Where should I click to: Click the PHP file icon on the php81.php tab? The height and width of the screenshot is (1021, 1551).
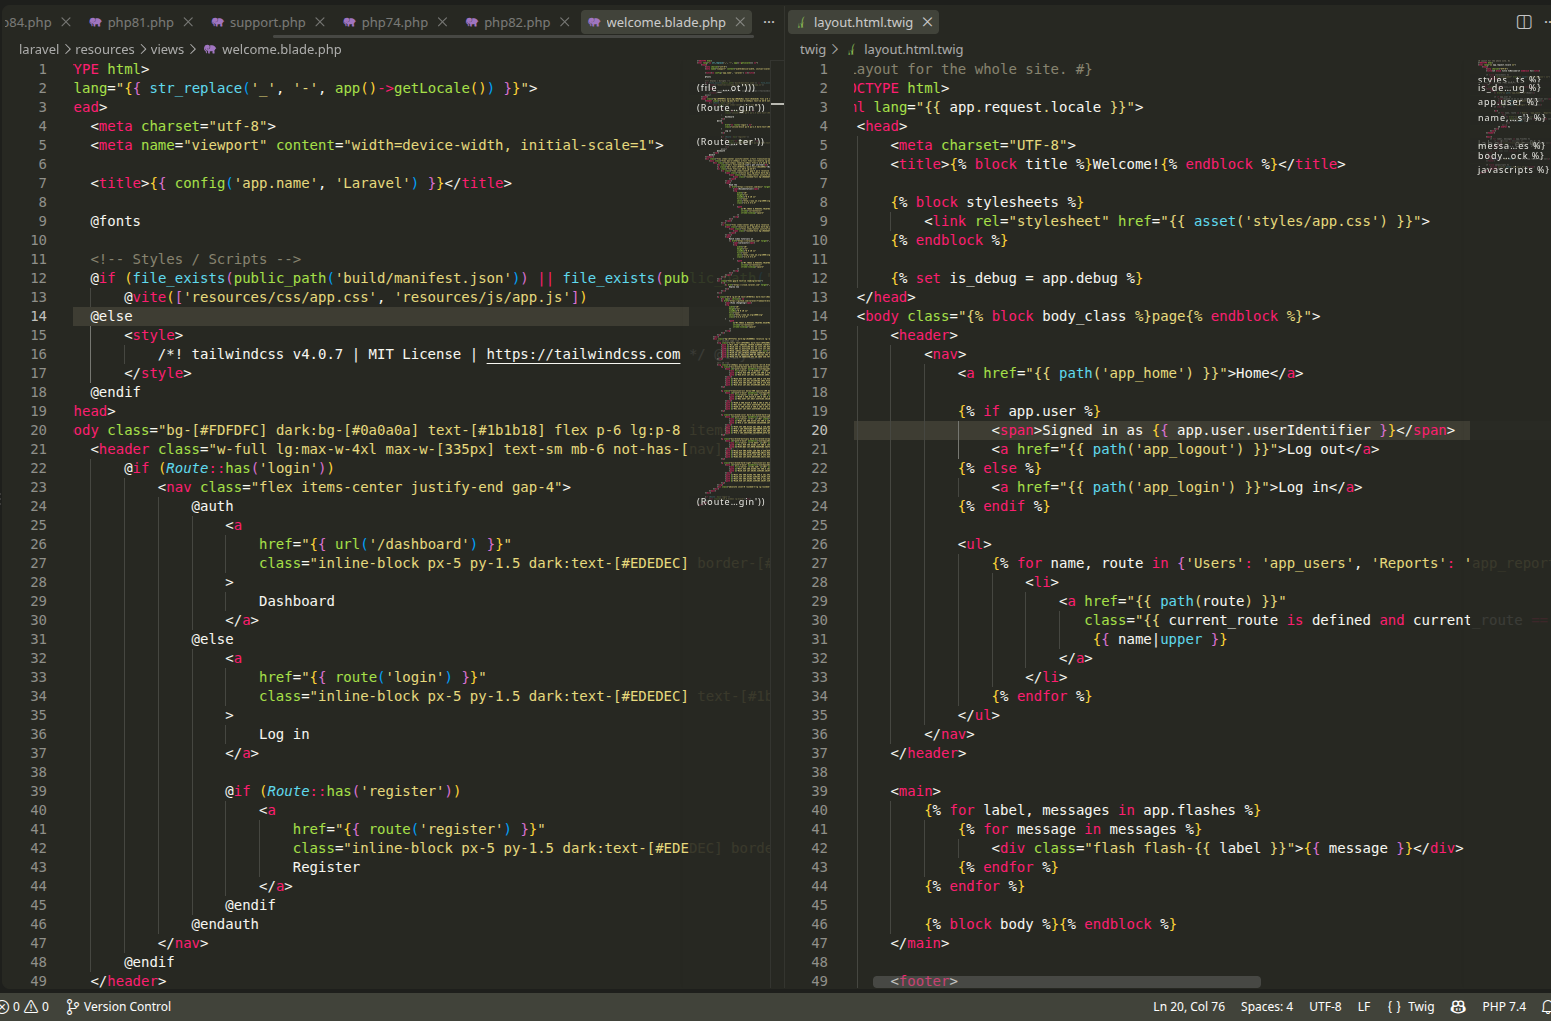coord(95,22)
